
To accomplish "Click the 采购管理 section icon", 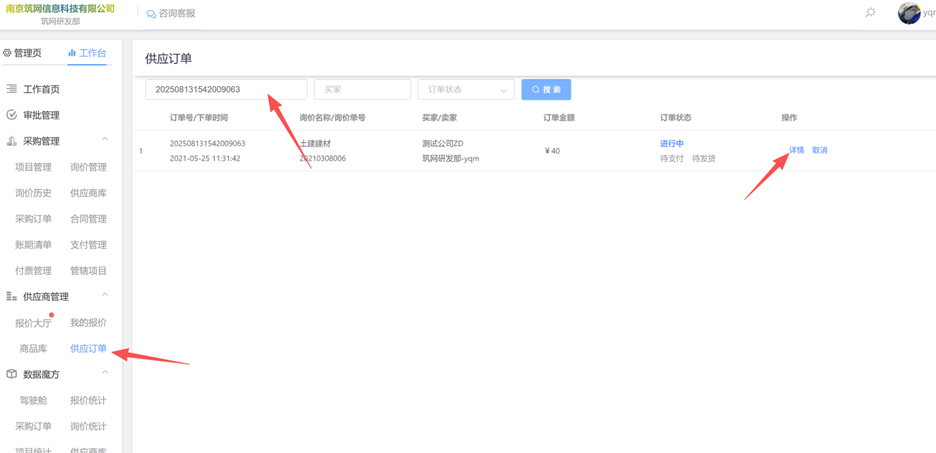I will point(12,141).
